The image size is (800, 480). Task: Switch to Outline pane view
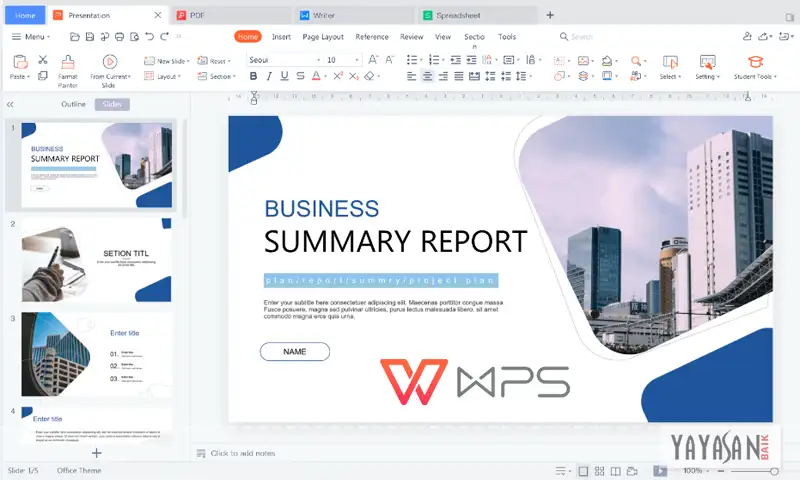pyautogui.click(x=73, y=104)
